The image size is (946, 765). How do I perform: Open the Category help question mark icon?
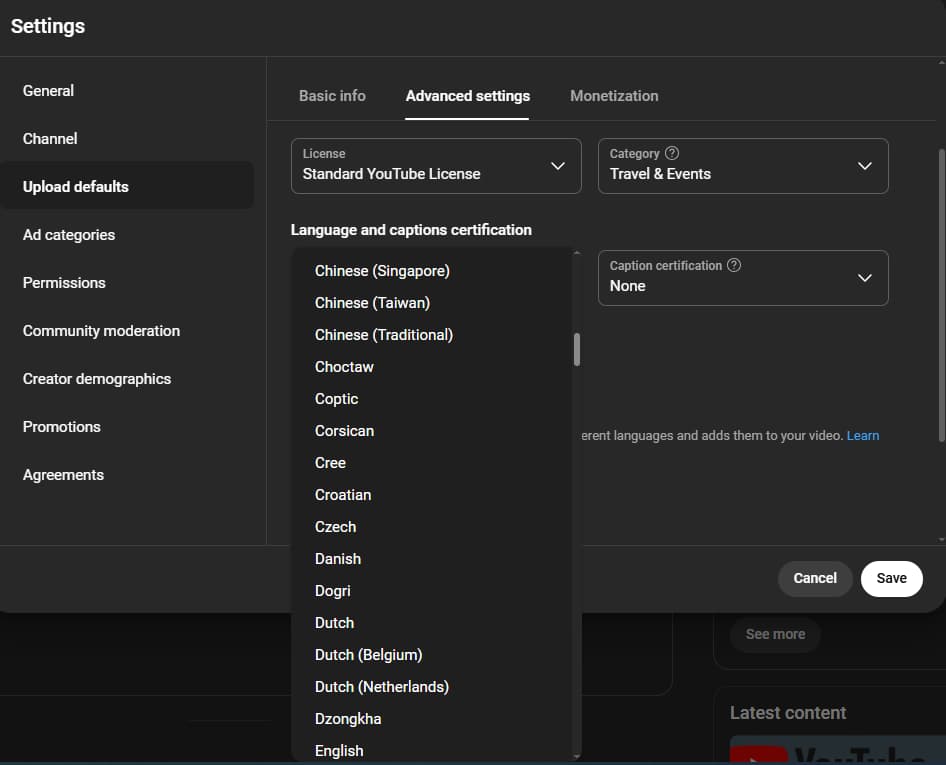pyautogui.click(x=671, y=153)
